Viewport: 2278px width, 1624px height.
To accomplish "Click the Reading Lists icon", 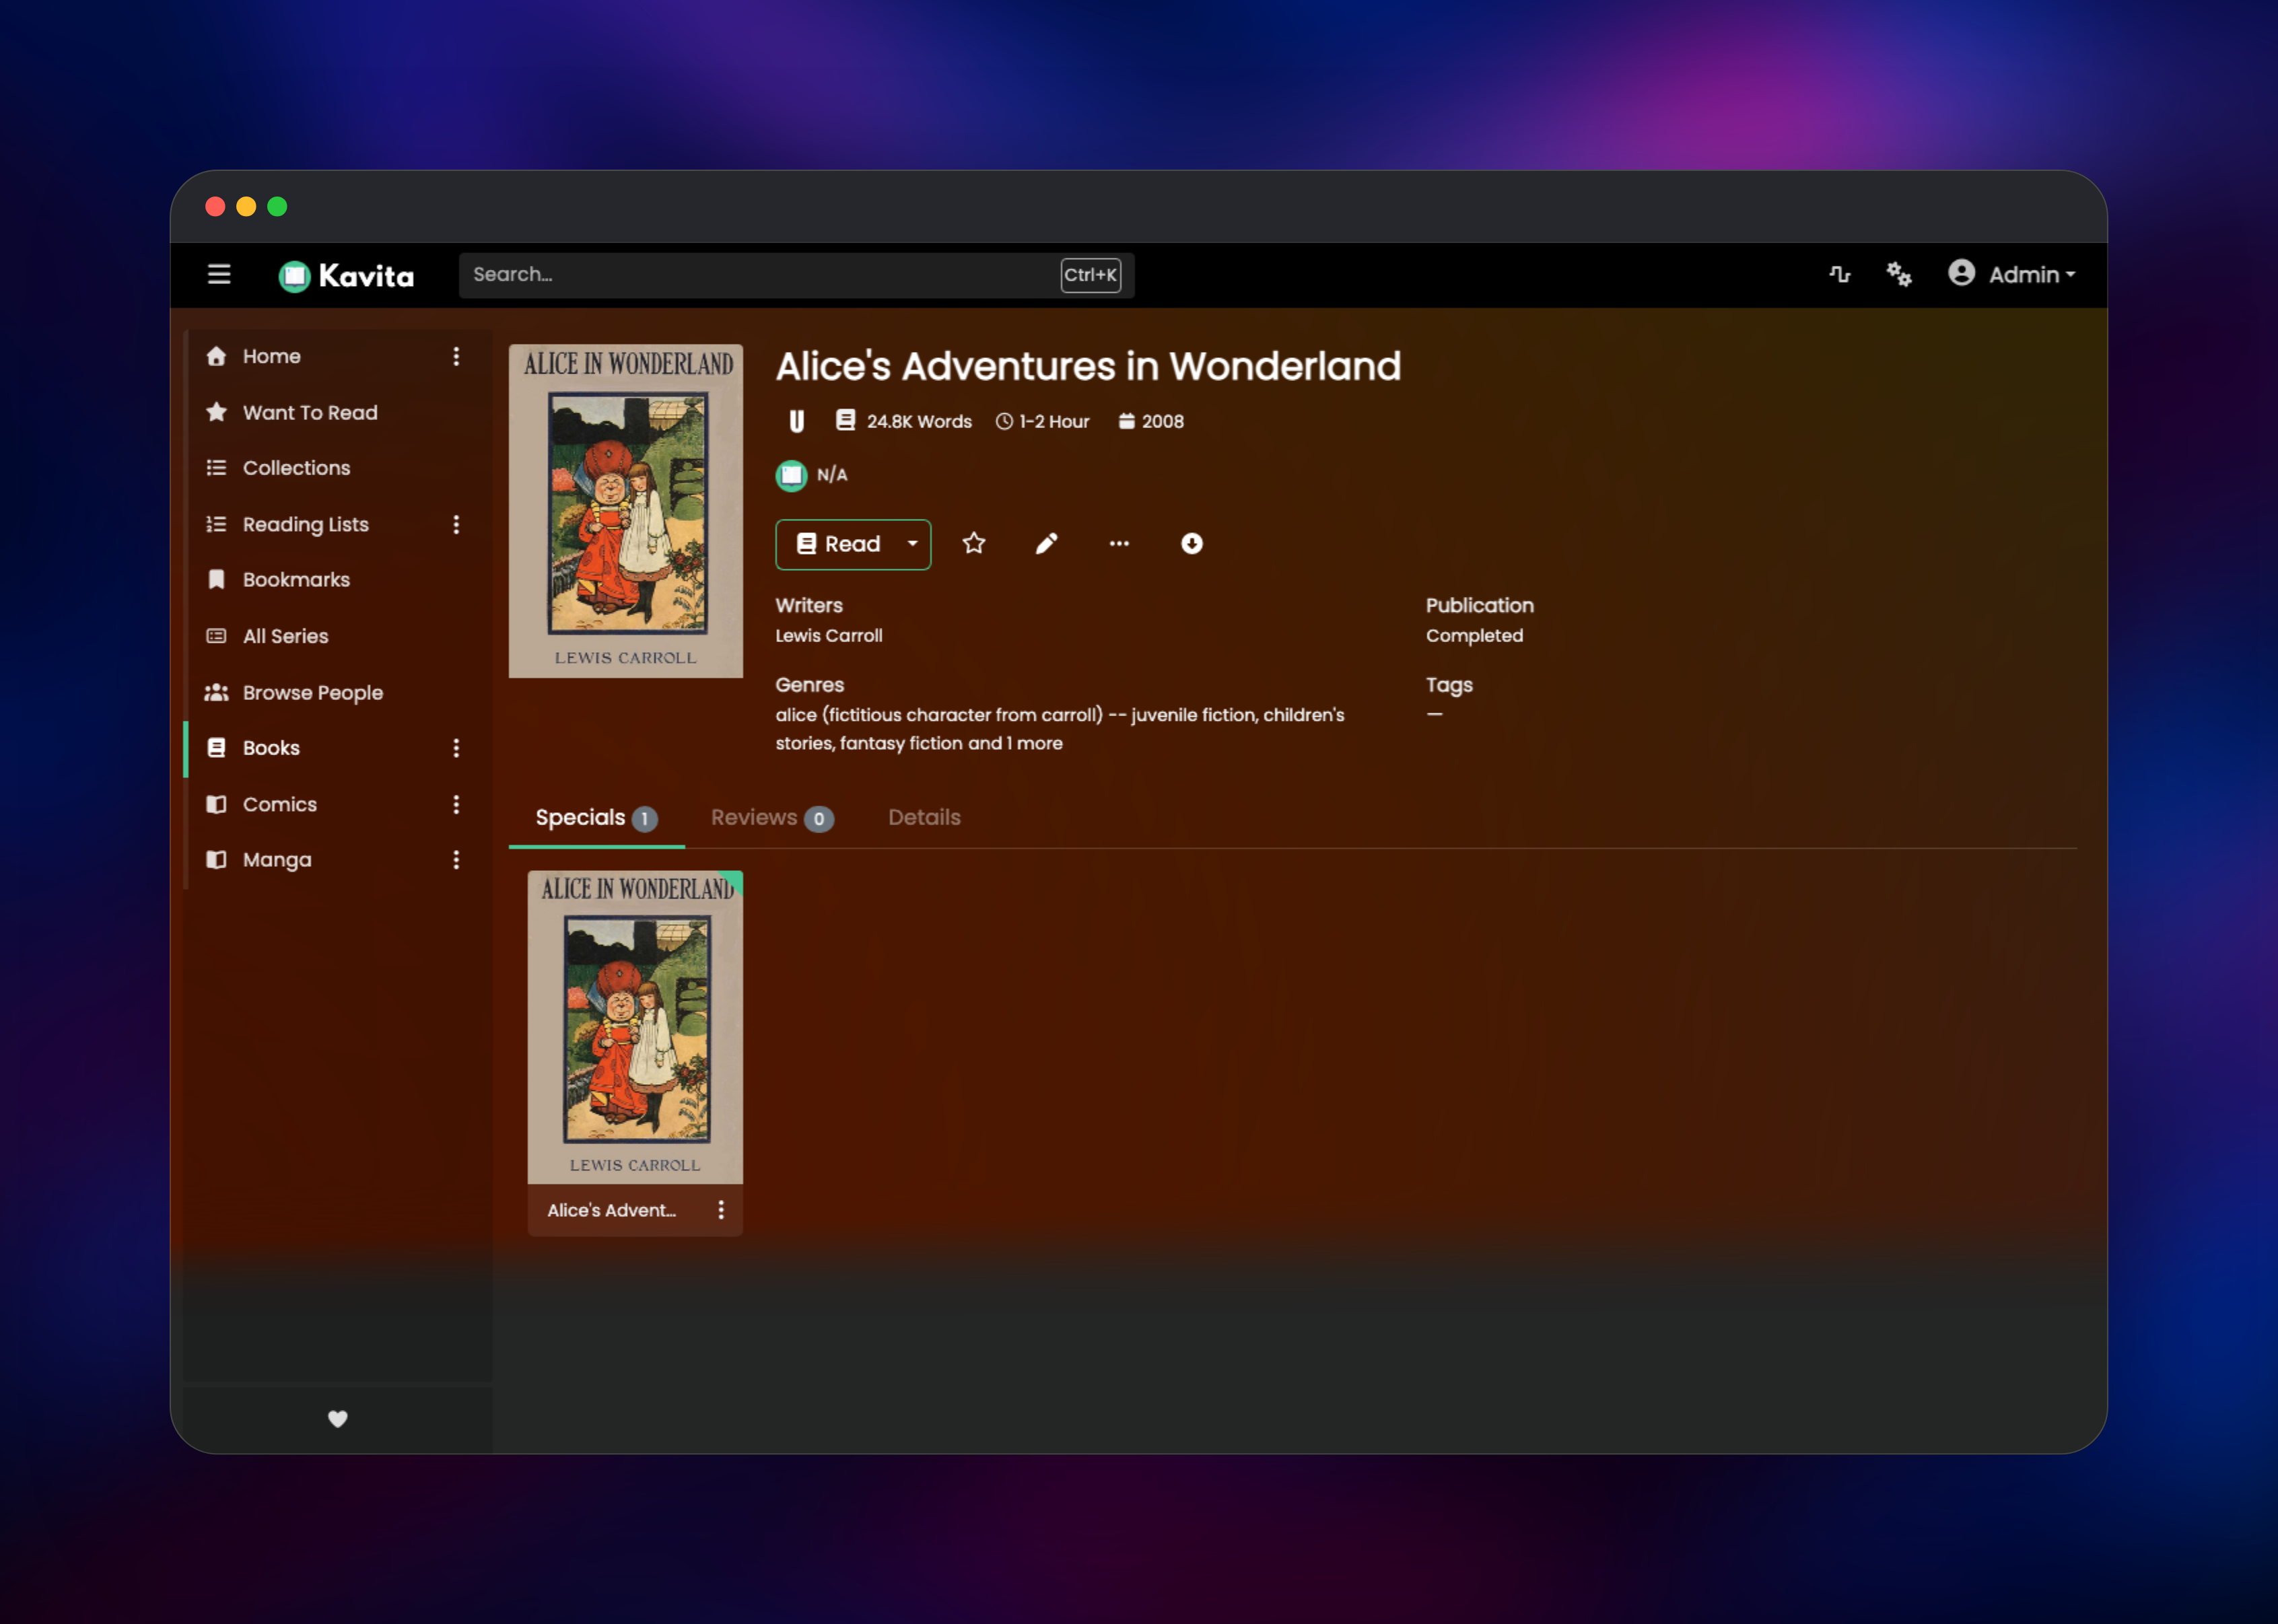I will coord(216,524).
